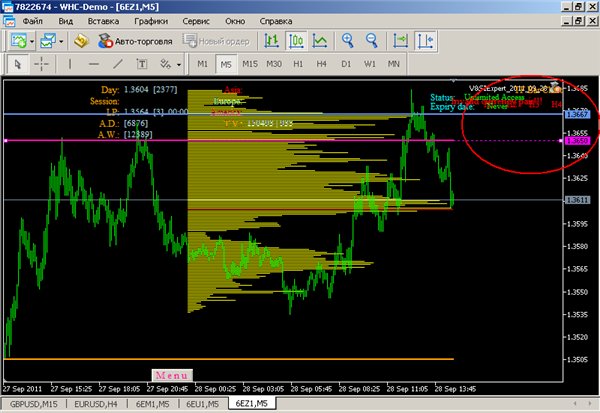Zoom in on the chart
This screenshot has width=600, height=413.
click(x=348, y=41)
